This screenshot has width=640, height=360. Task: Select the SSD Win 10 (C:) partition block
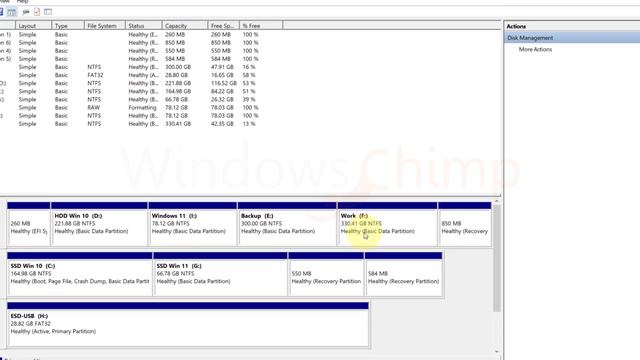(80, 274)
